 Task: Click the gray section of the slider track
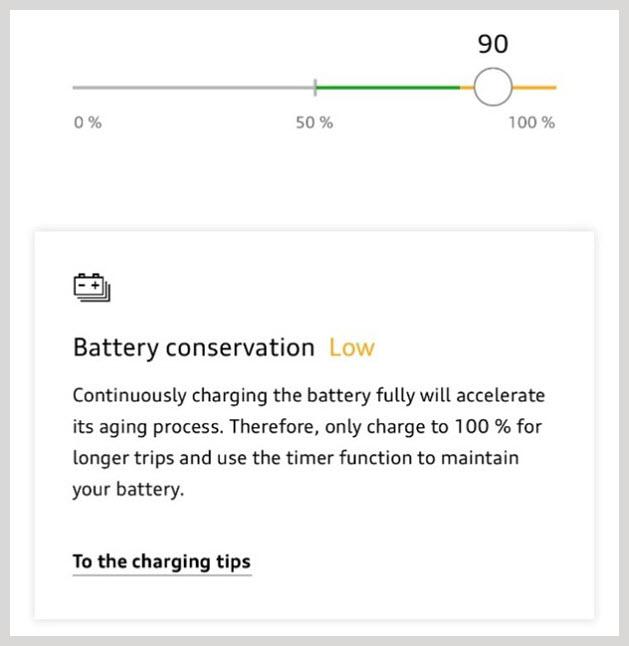coord(193,88)
